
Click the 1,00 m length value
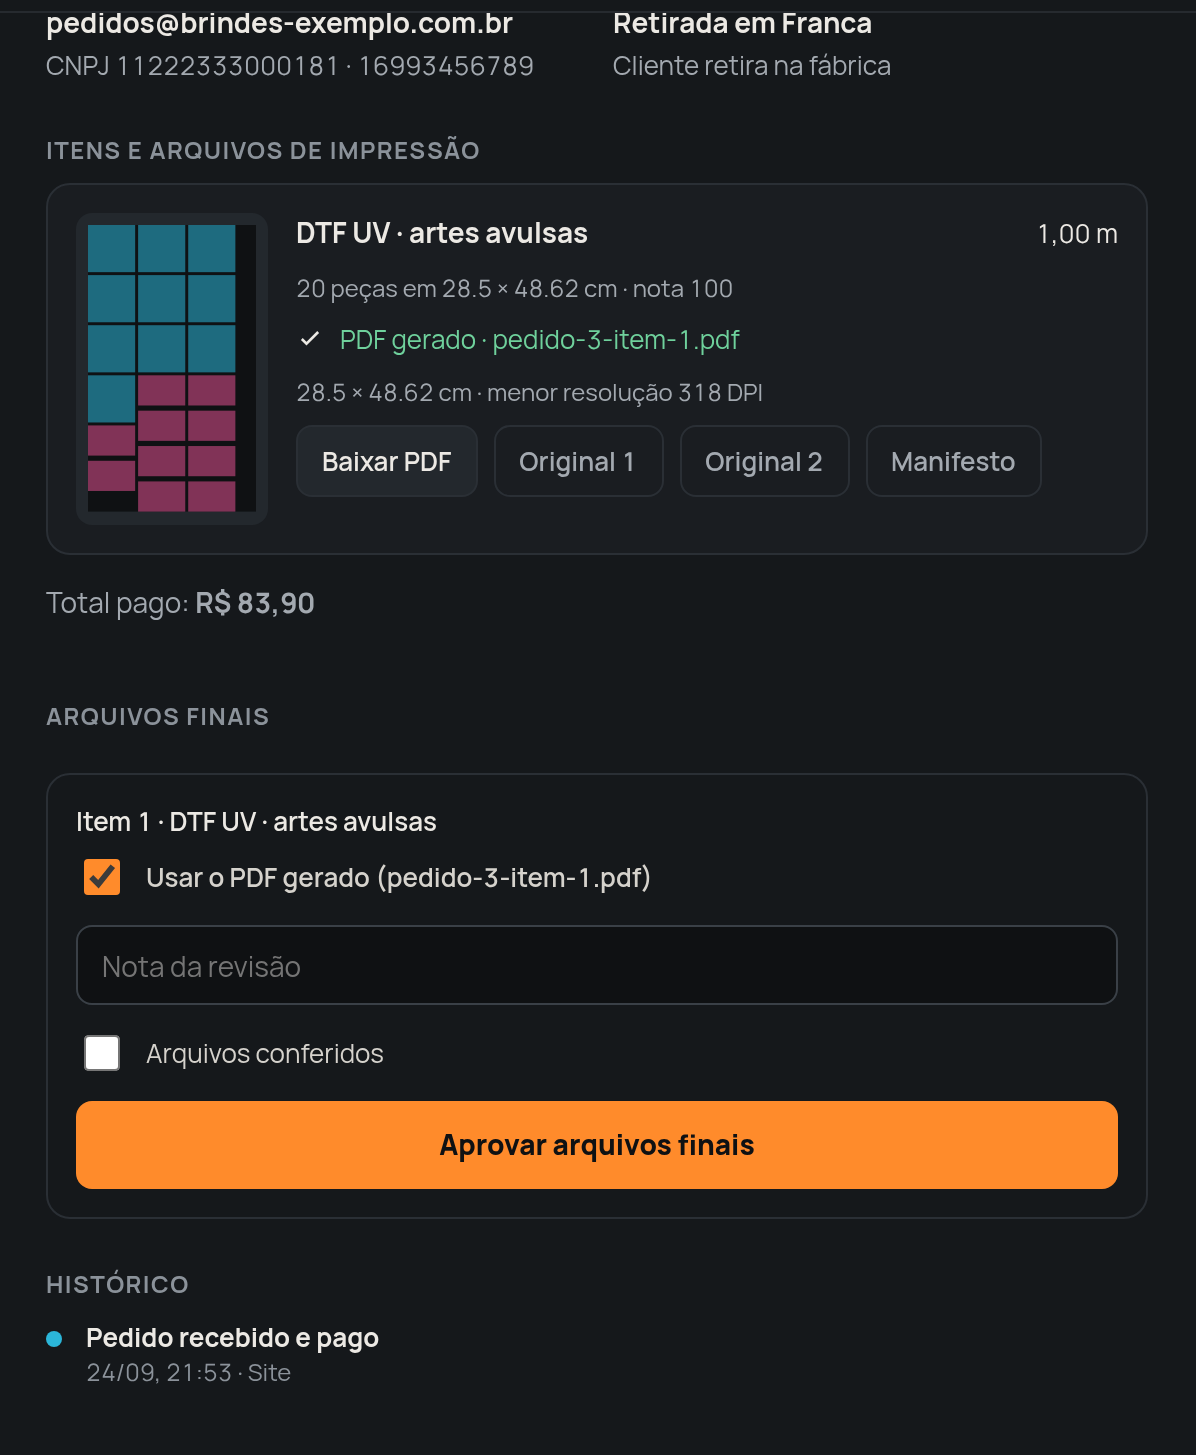(x=1077, y=234)
